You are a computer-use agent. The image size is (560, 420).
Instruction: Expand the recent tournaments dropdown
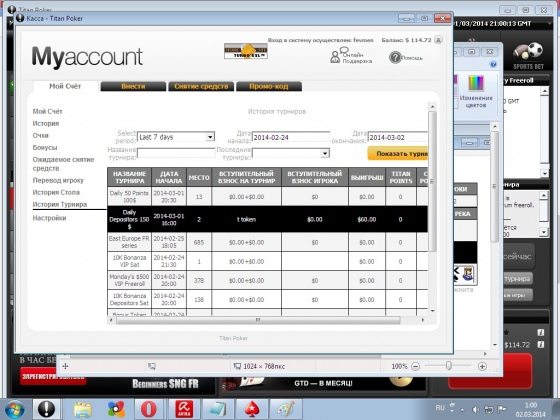click(325, 153)
